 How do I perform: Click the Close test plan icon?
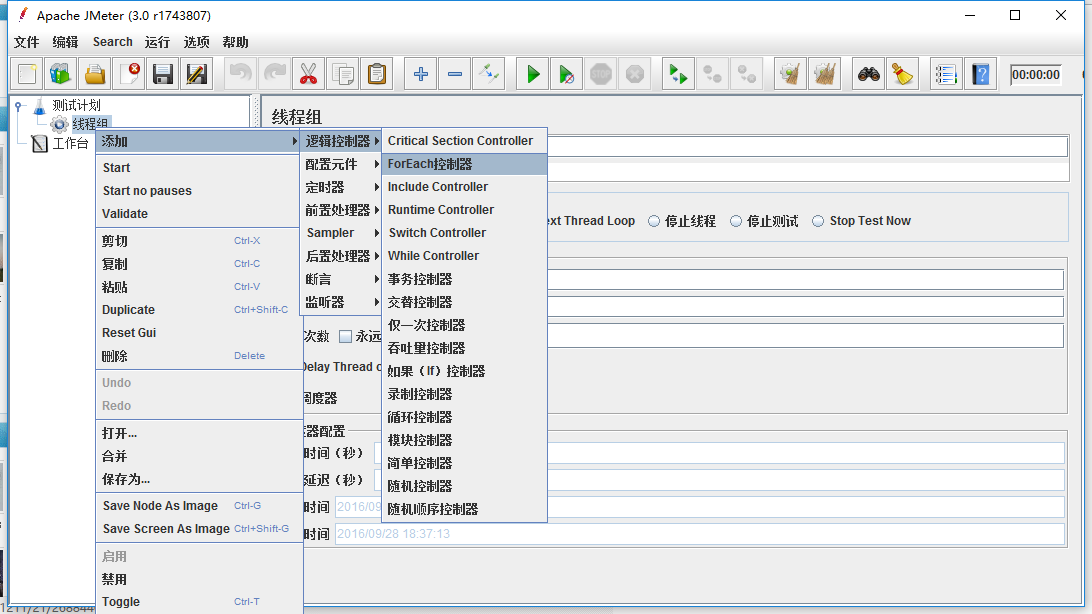(130, 74)
